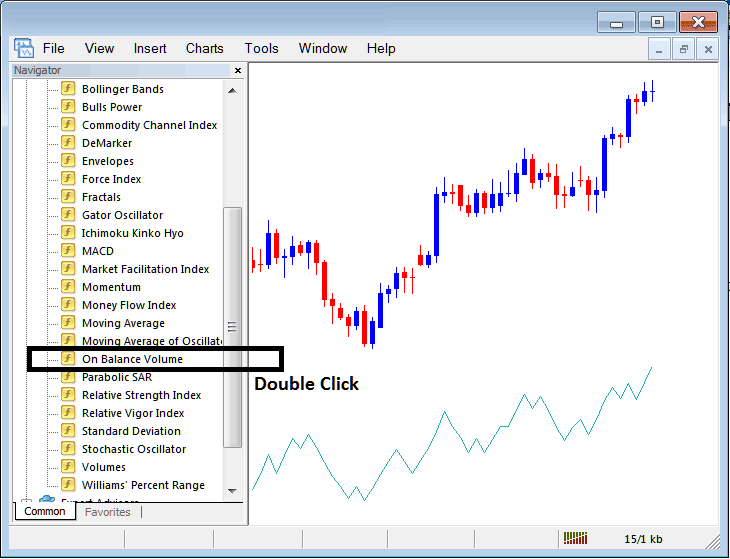Select the Relative Strength Index entry
Screen dimensions: 730x559
tap(142, 395)
